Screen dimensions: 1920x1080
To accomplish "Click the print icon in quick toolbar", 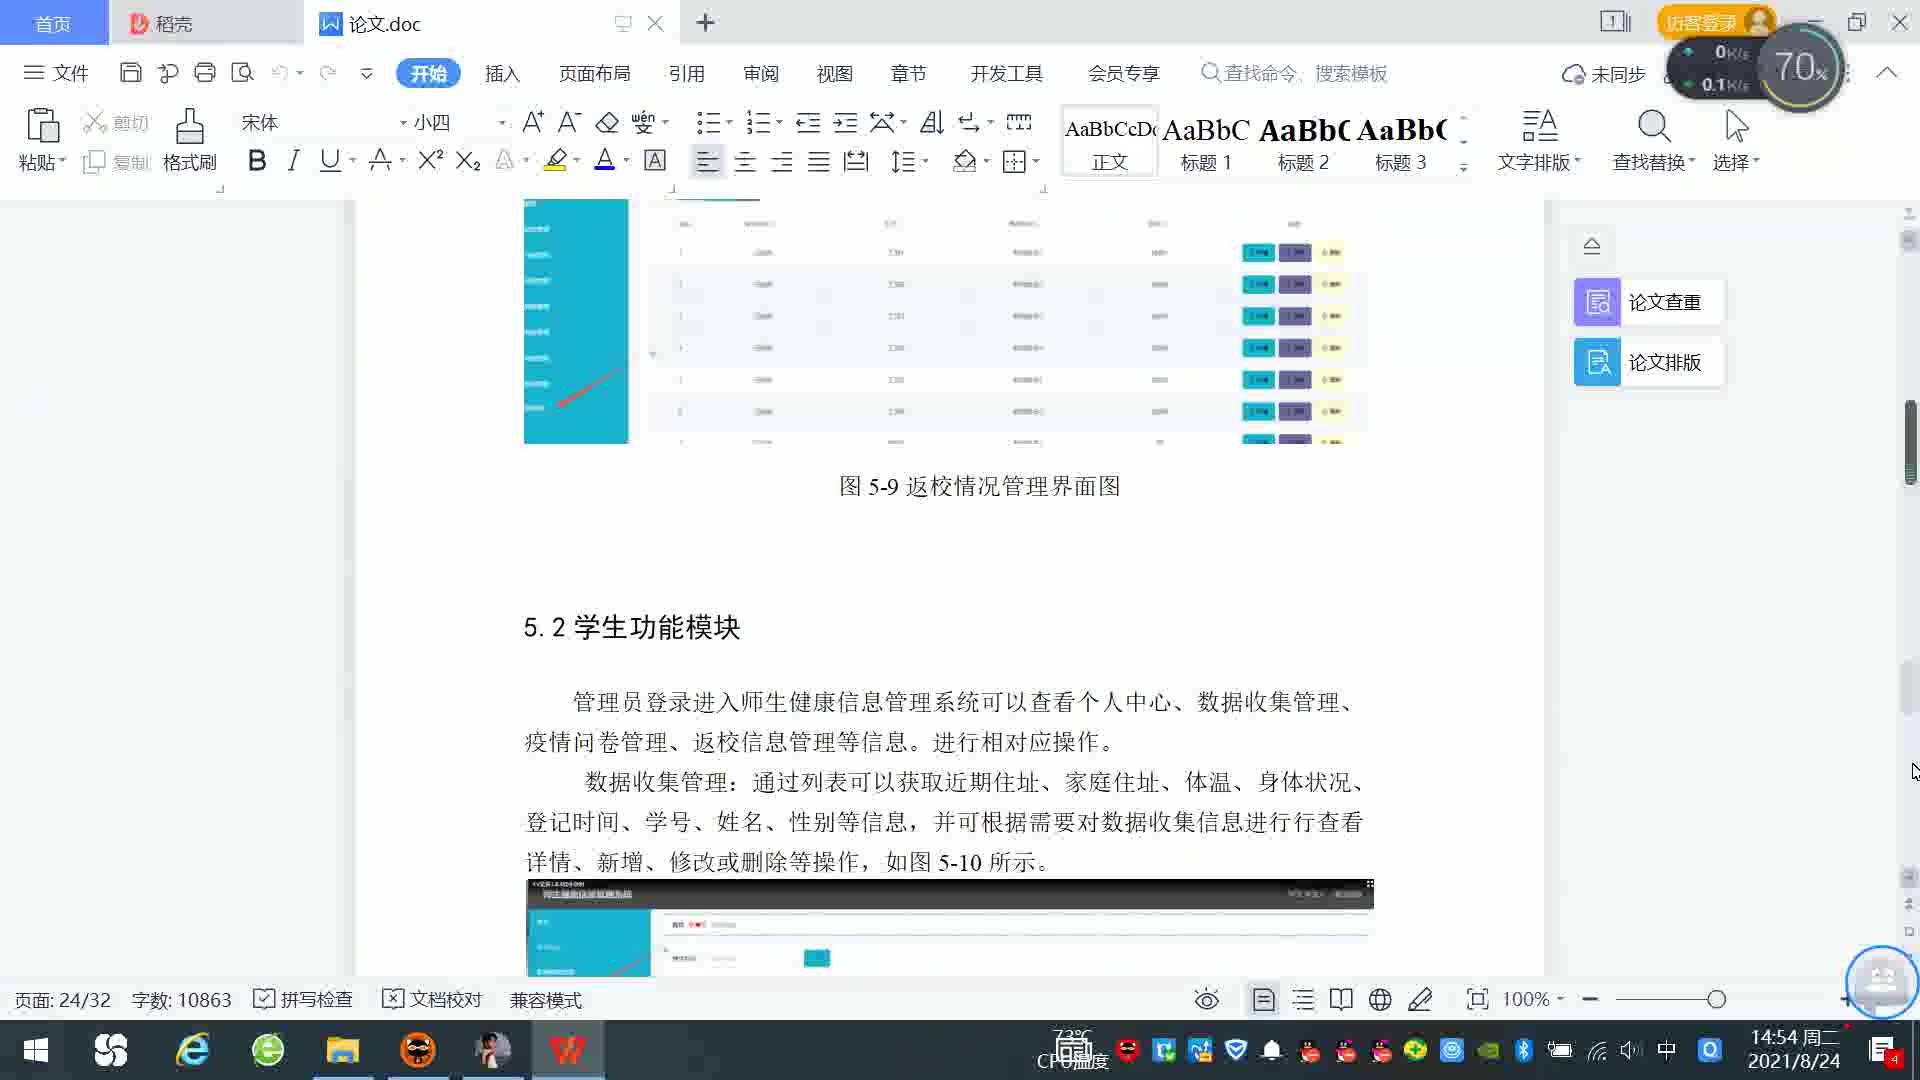I will (x=205, y=73).
